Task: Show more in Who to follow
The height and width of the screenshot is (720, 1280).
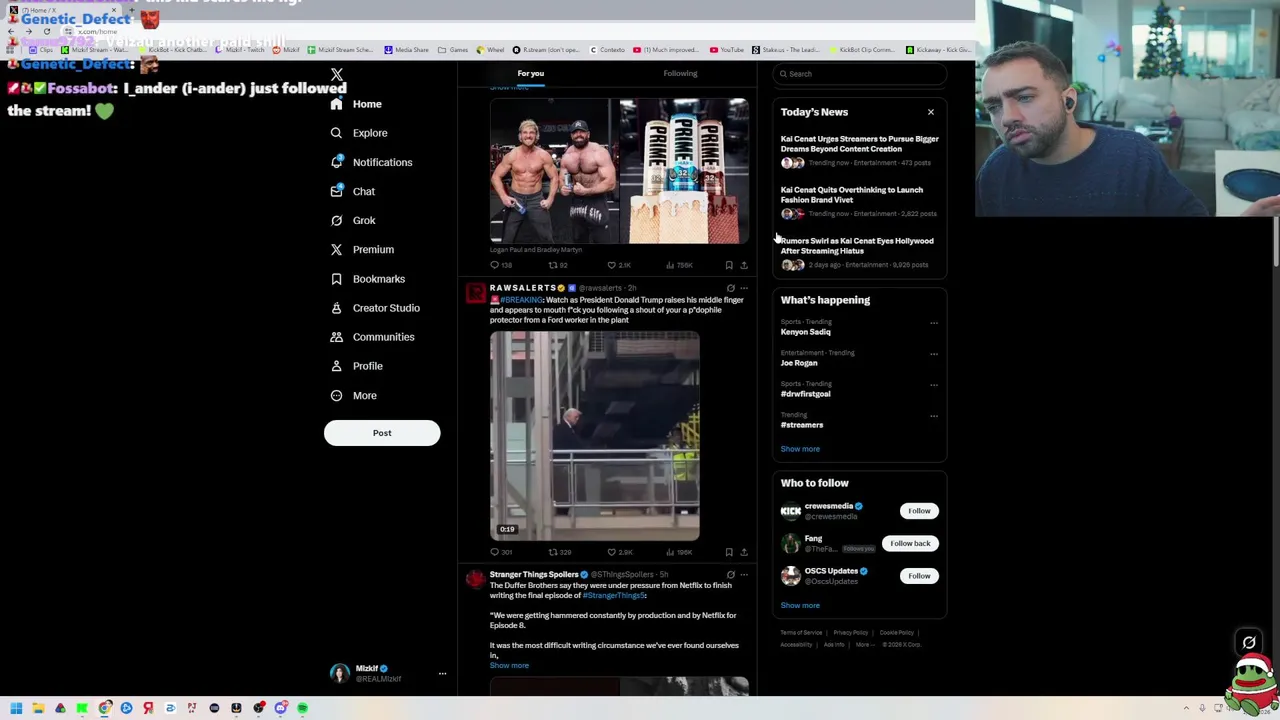Action: tap(800, 606)
